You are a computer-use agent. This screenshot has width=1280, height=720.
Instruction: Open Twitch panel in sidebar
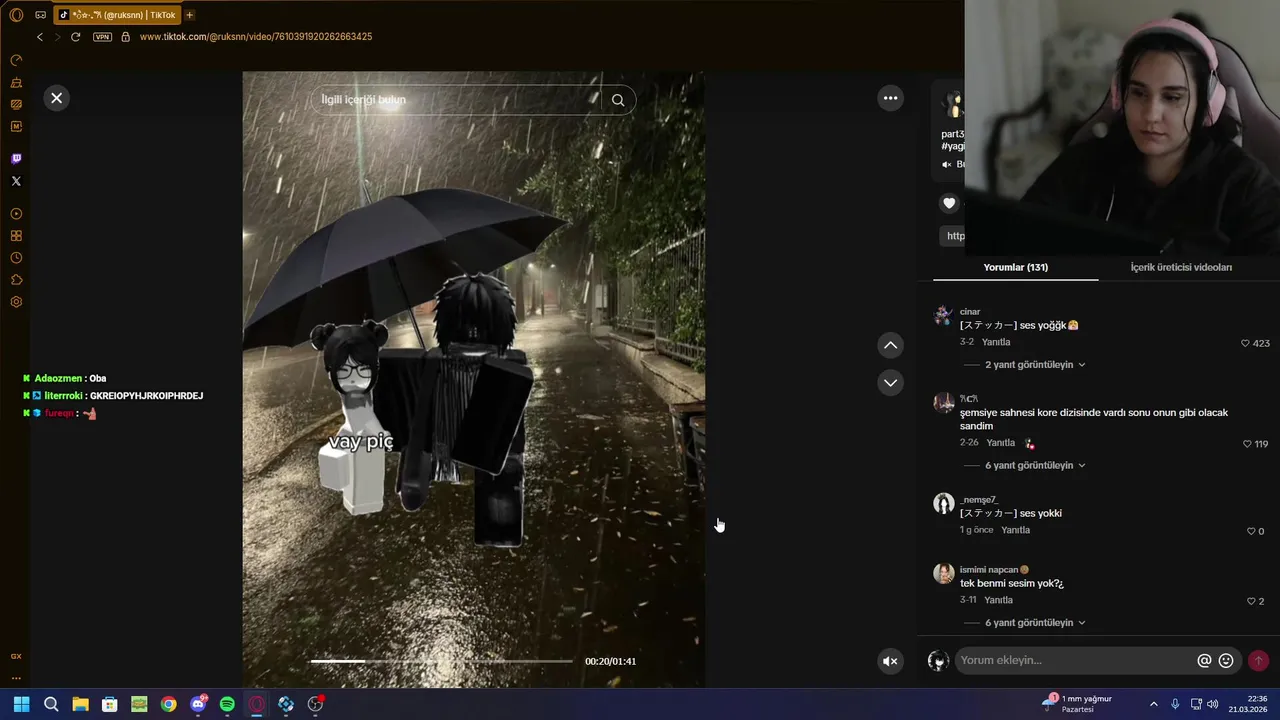click(x=16, y=159)
